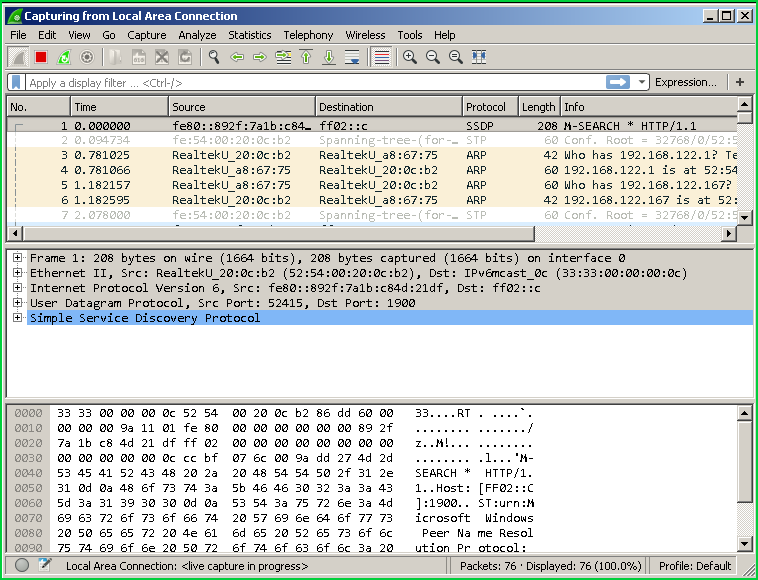Click Profile: Default in status bar
This screenshot has width=758, height=580.
click(x=695, y=566)
